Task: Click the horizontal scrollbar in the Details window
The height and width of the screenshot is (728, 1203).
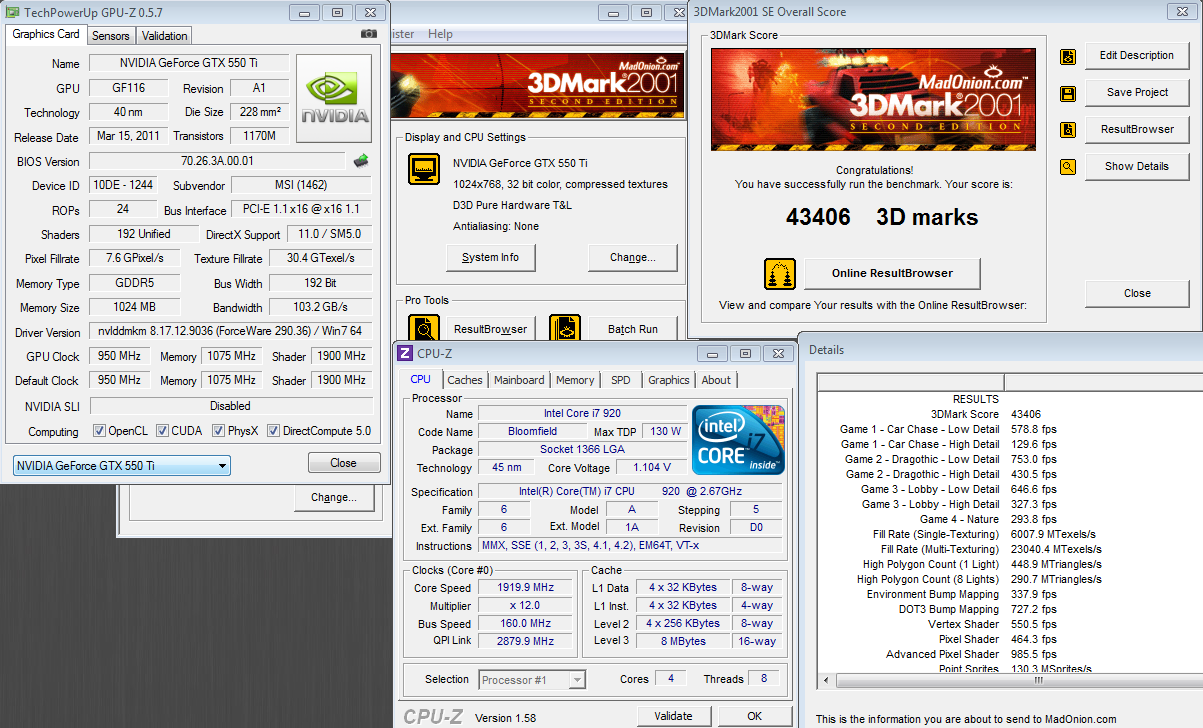Action: click(1010, 680)
